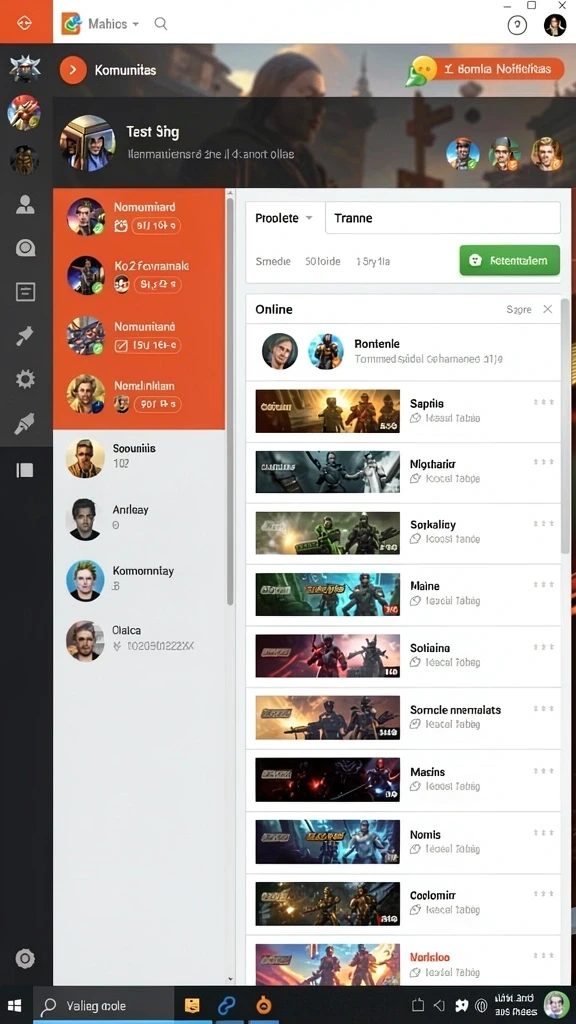Screen dimensions: 576x1024
Task: Click the orange logo icon at top-left
Action: pos(25,23)
